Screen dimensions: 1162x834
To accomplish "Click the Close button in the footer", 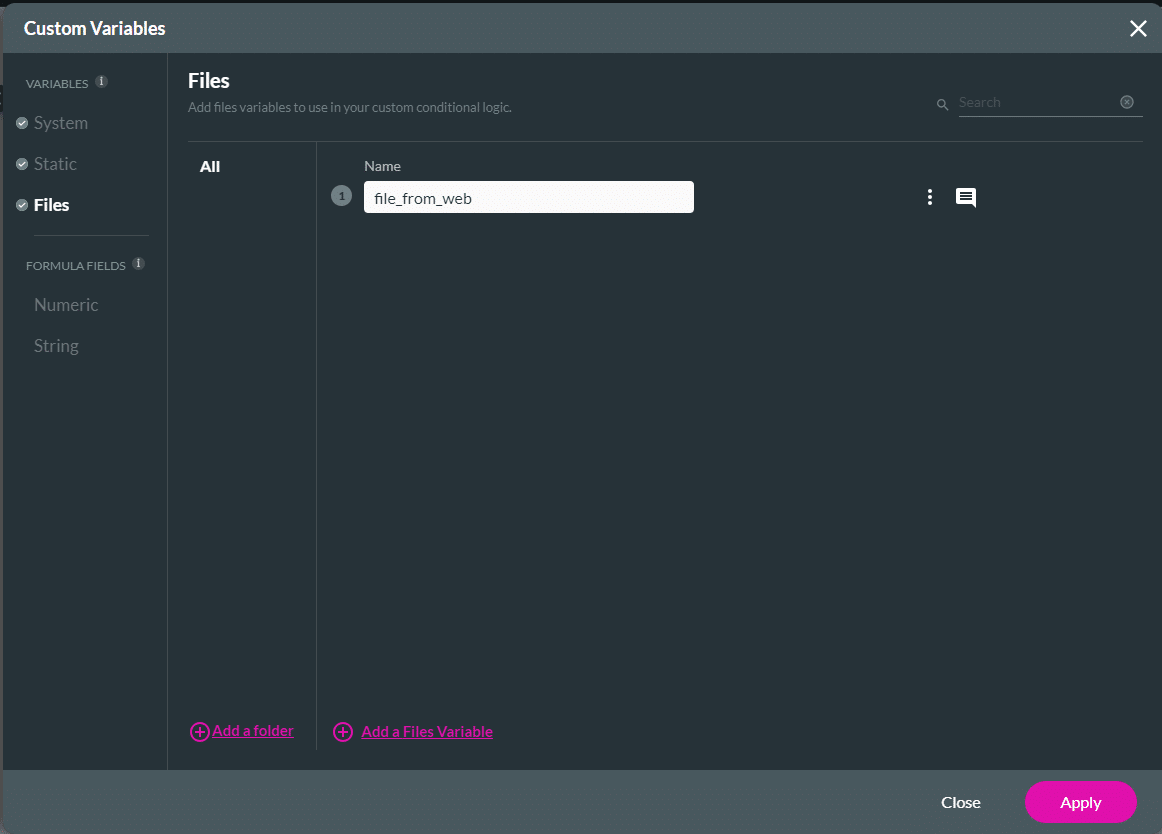I will click(960, 802).
